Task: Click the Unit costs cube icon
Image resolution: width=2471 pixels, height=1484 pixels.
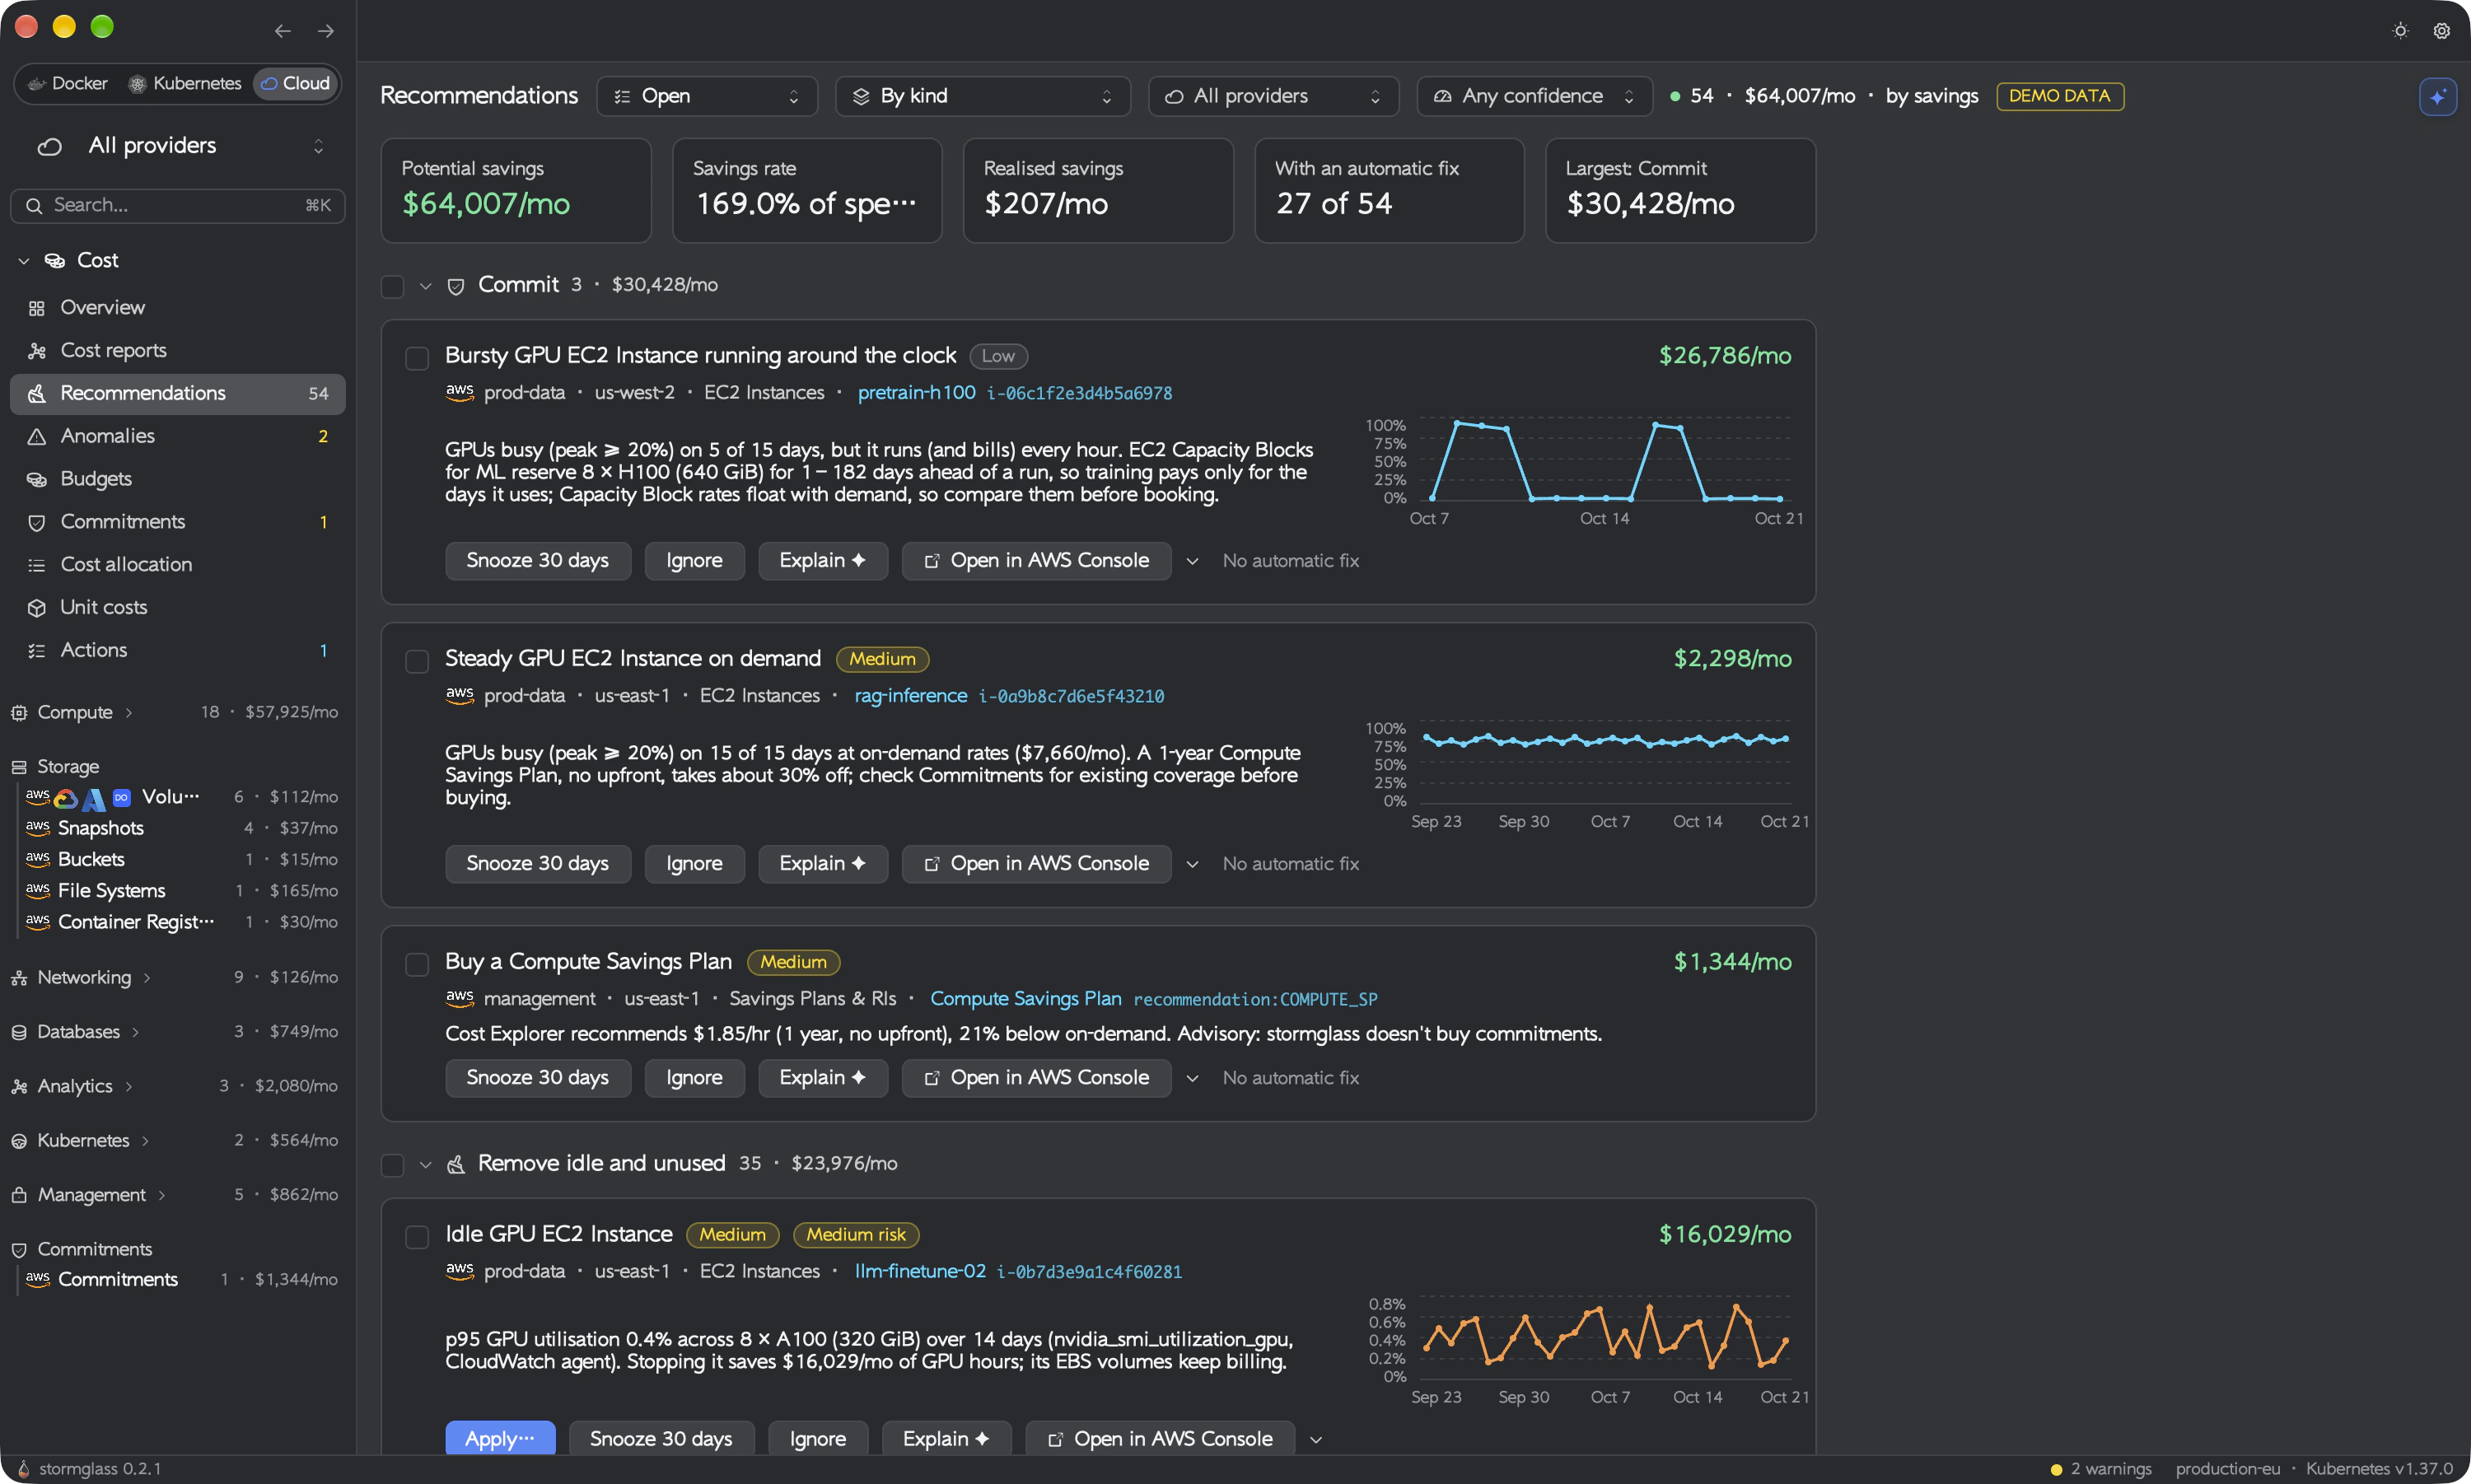Action: coord(37,608)
